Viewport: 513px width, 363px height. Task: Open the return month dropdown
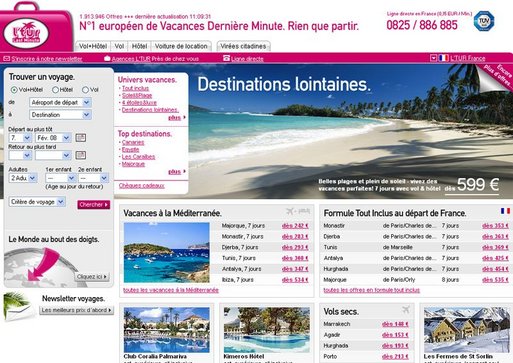53,155
